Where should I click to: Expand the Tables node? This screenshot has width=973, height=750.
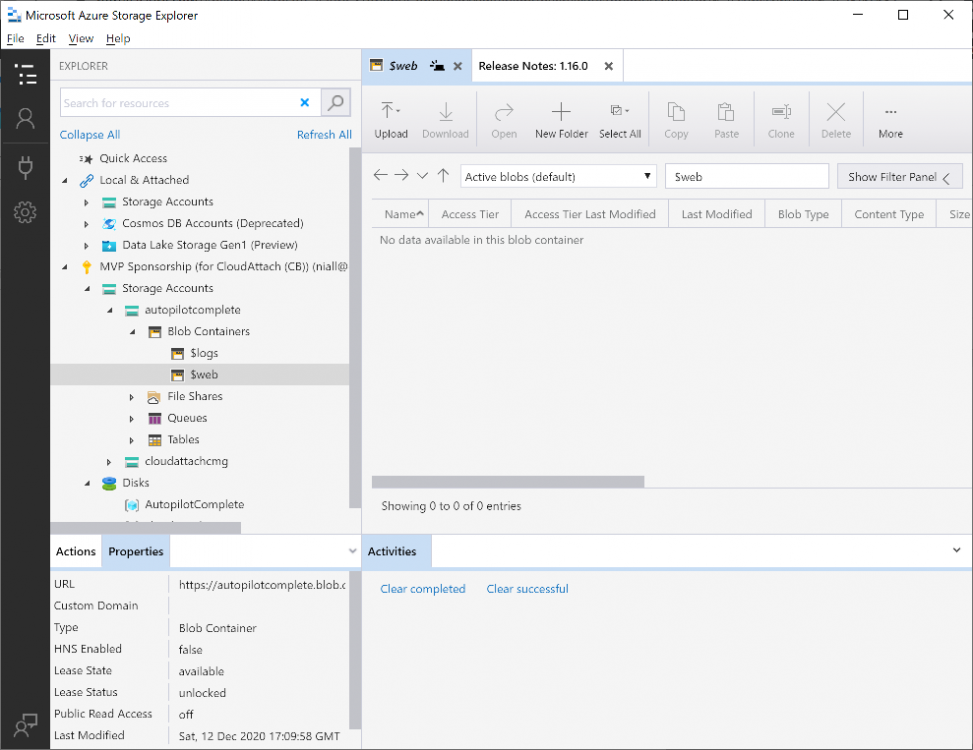(132, 440)
